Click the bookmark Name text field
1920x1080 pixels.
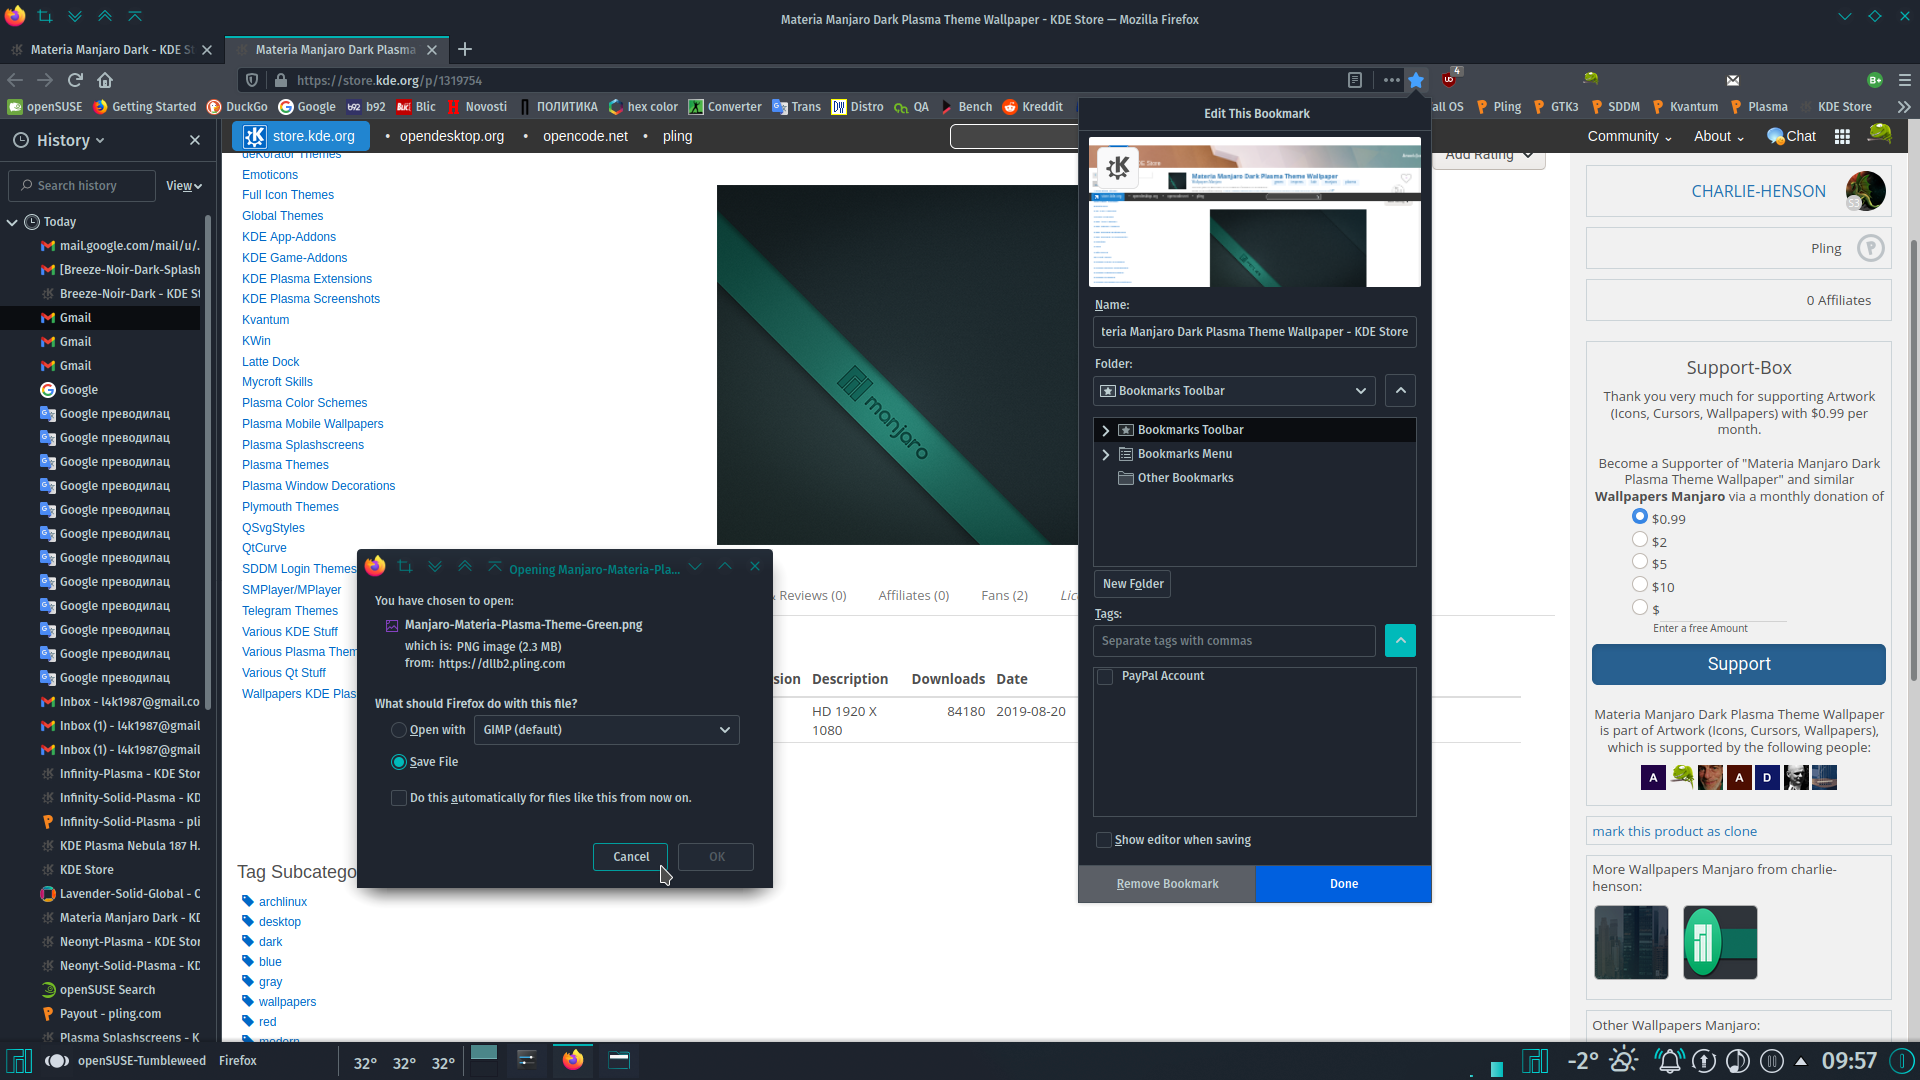(1254, 332)
